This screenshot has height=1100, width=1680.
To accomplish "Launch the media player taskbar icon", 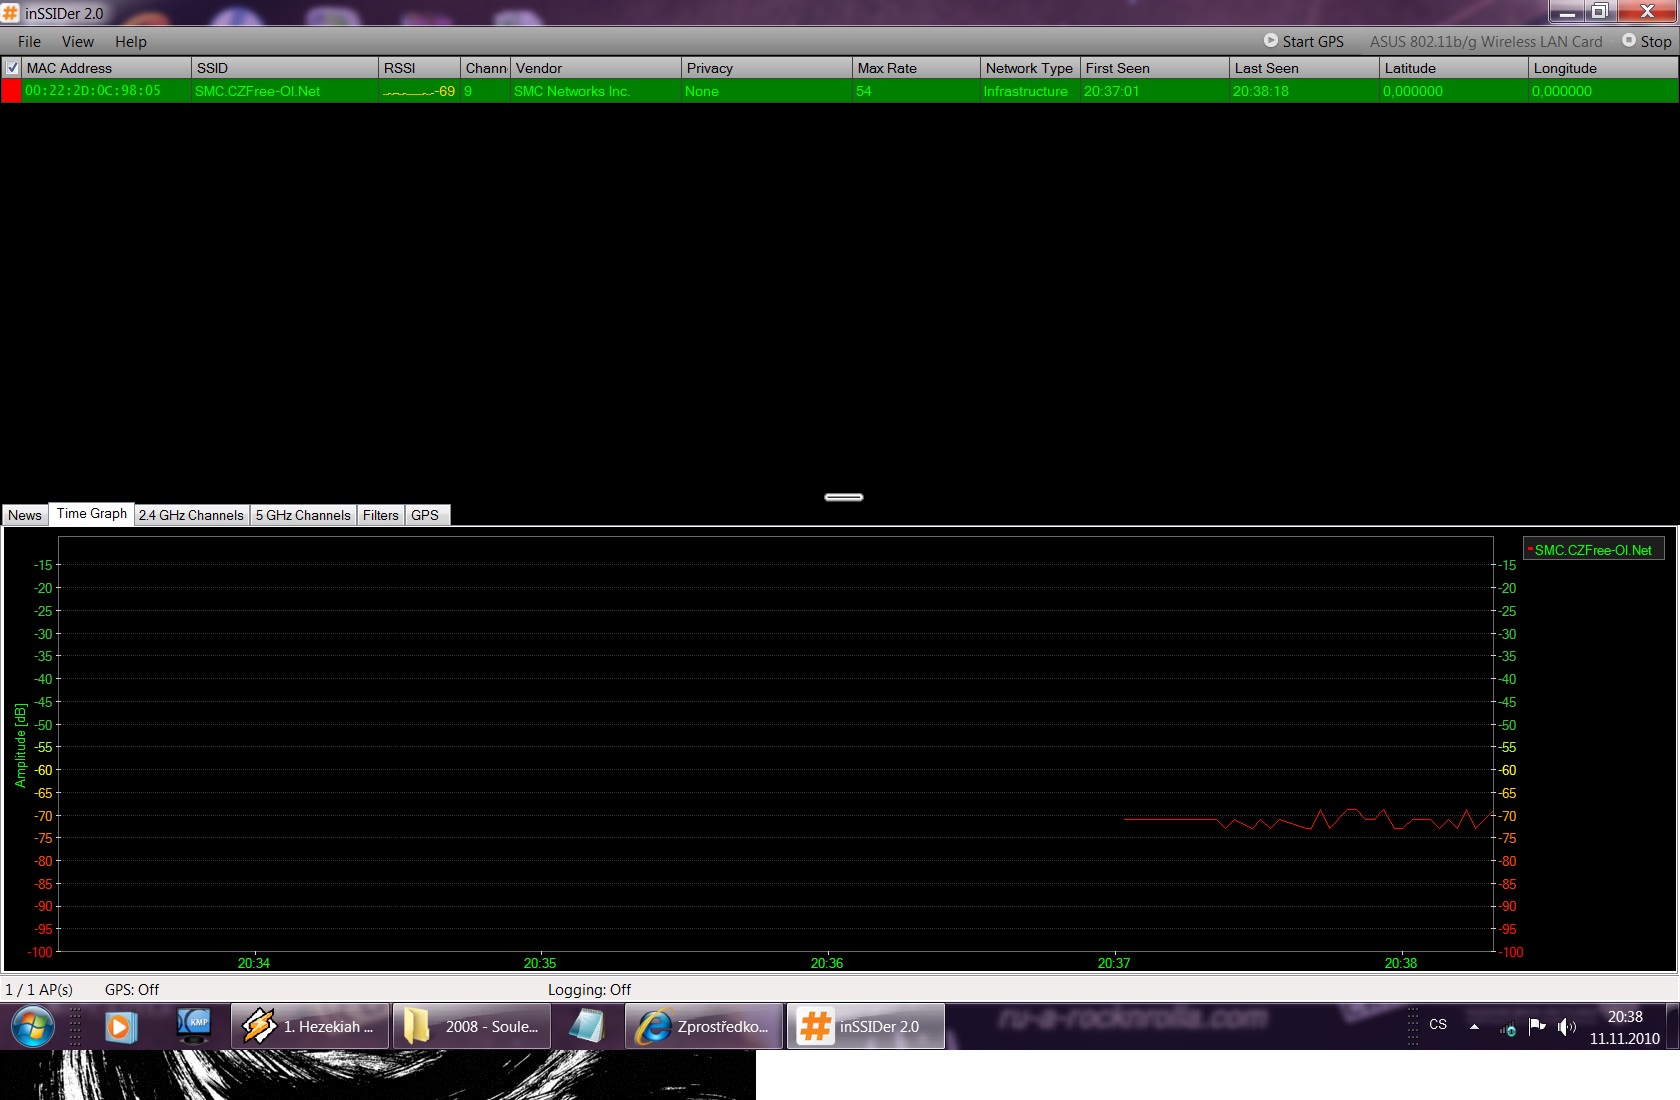I will tap(121, 1027).
